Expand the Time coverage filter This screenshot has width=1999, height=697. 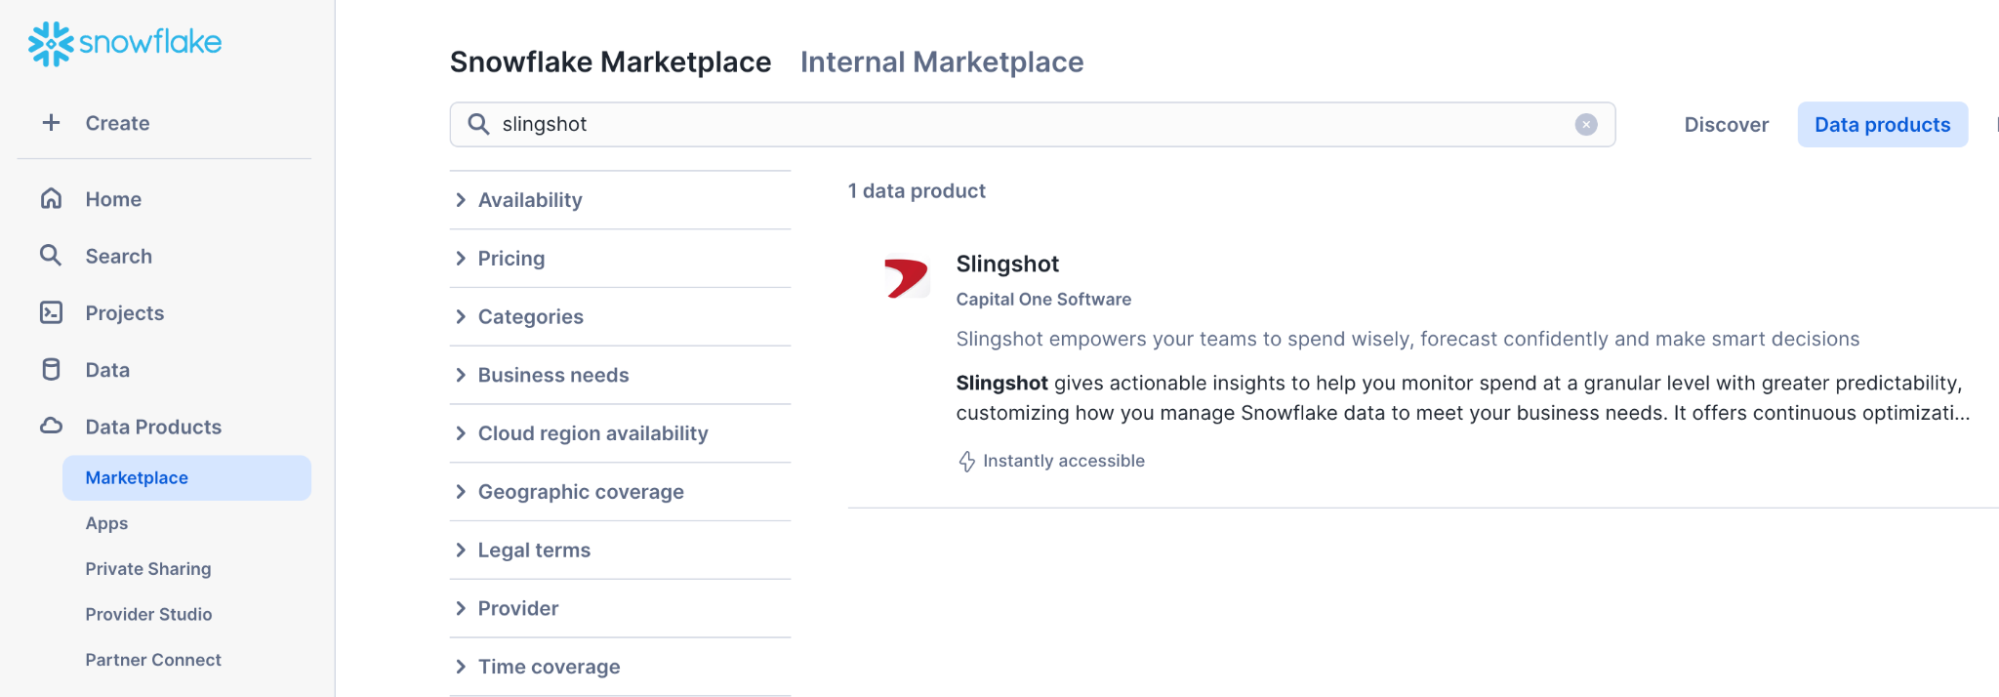click(x=620, y=667)
